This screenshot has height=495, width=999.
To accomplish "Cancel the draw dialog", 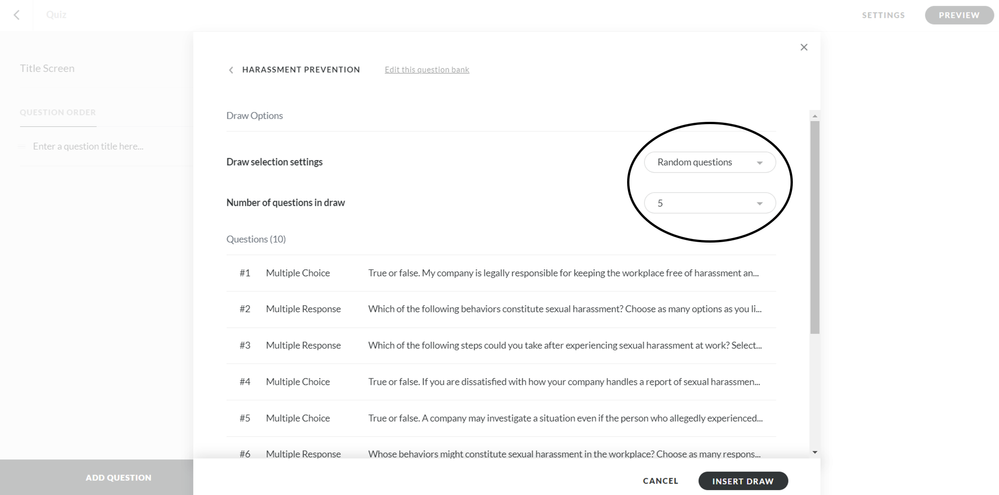I will tap(660, 481).
